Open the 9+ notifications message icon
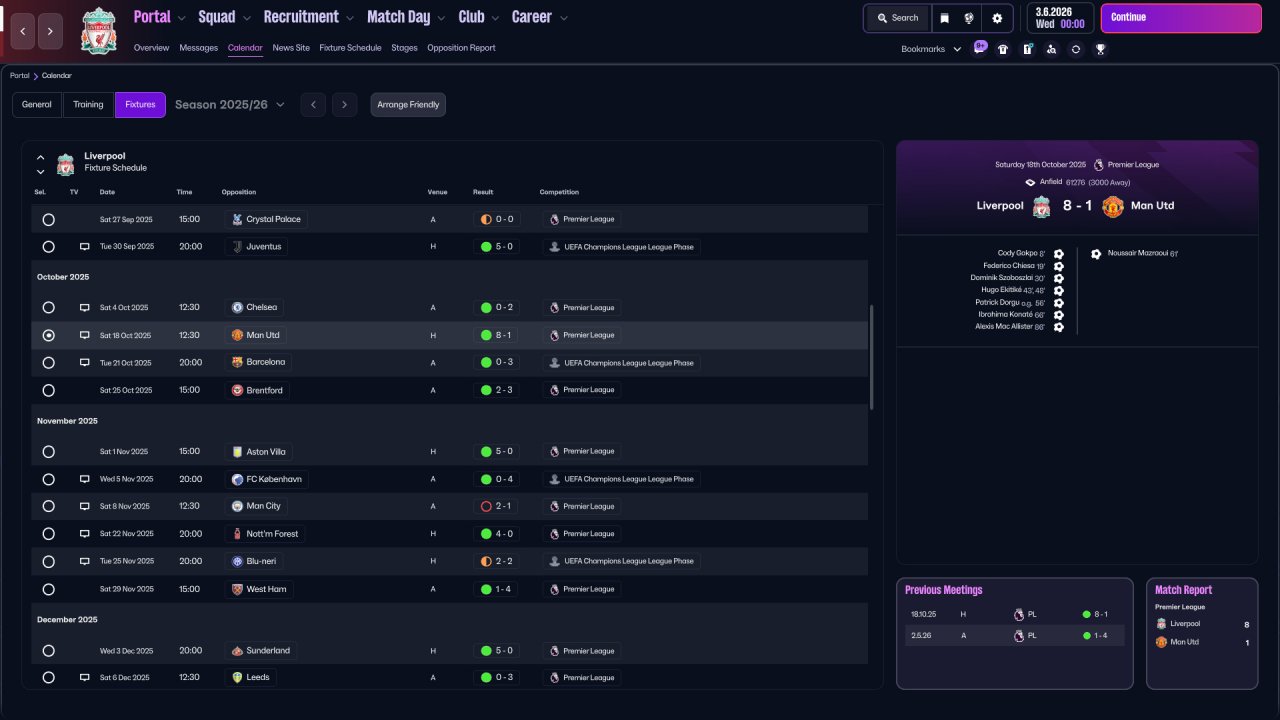The width and height of the screenshot is (1280, 720). pyautogui.click(x=980, y=48)
